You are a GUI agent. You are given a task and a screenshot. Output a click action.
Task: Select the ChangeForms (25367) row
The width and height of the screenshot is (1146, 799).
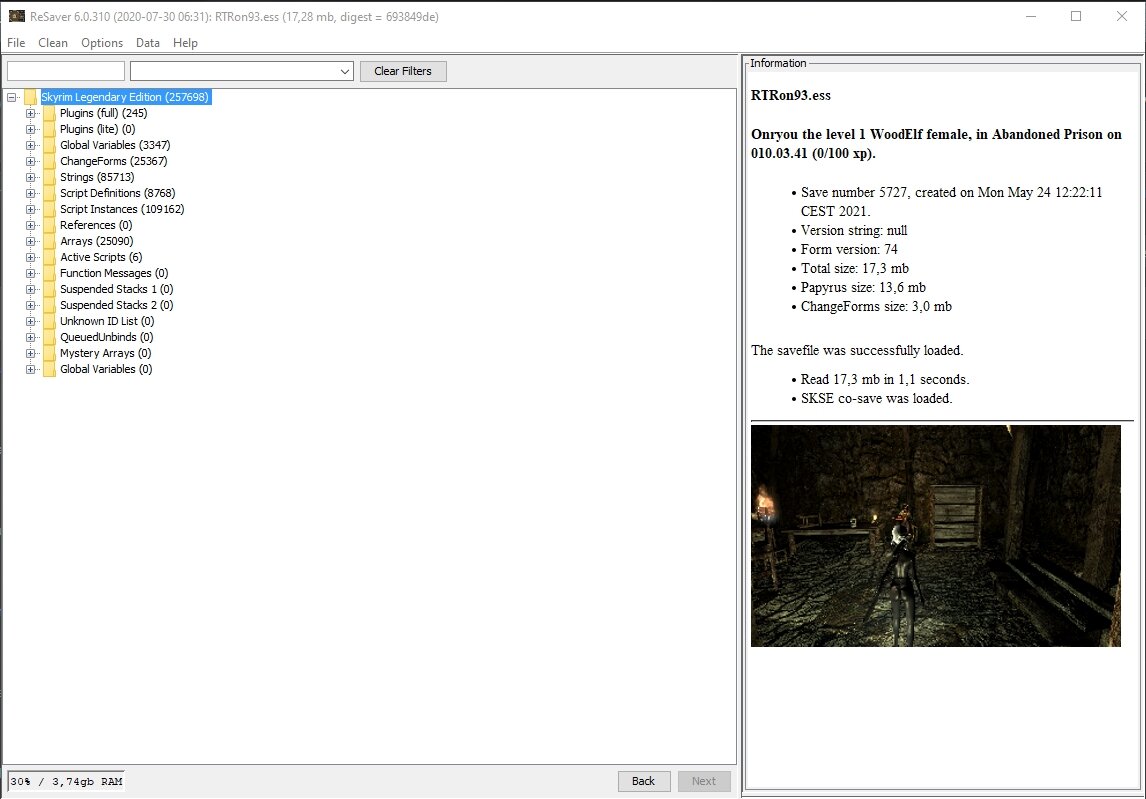[113, 162]
